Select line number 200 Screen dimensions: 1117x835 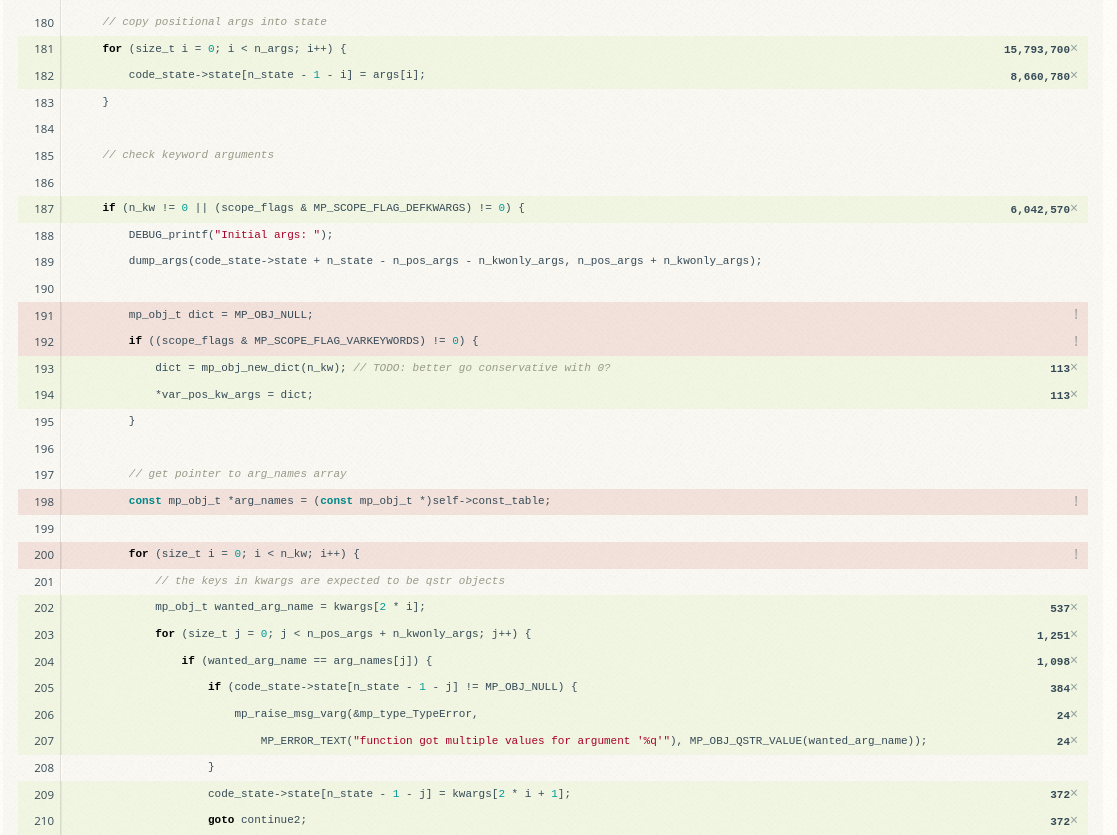(x=44, y=555)
